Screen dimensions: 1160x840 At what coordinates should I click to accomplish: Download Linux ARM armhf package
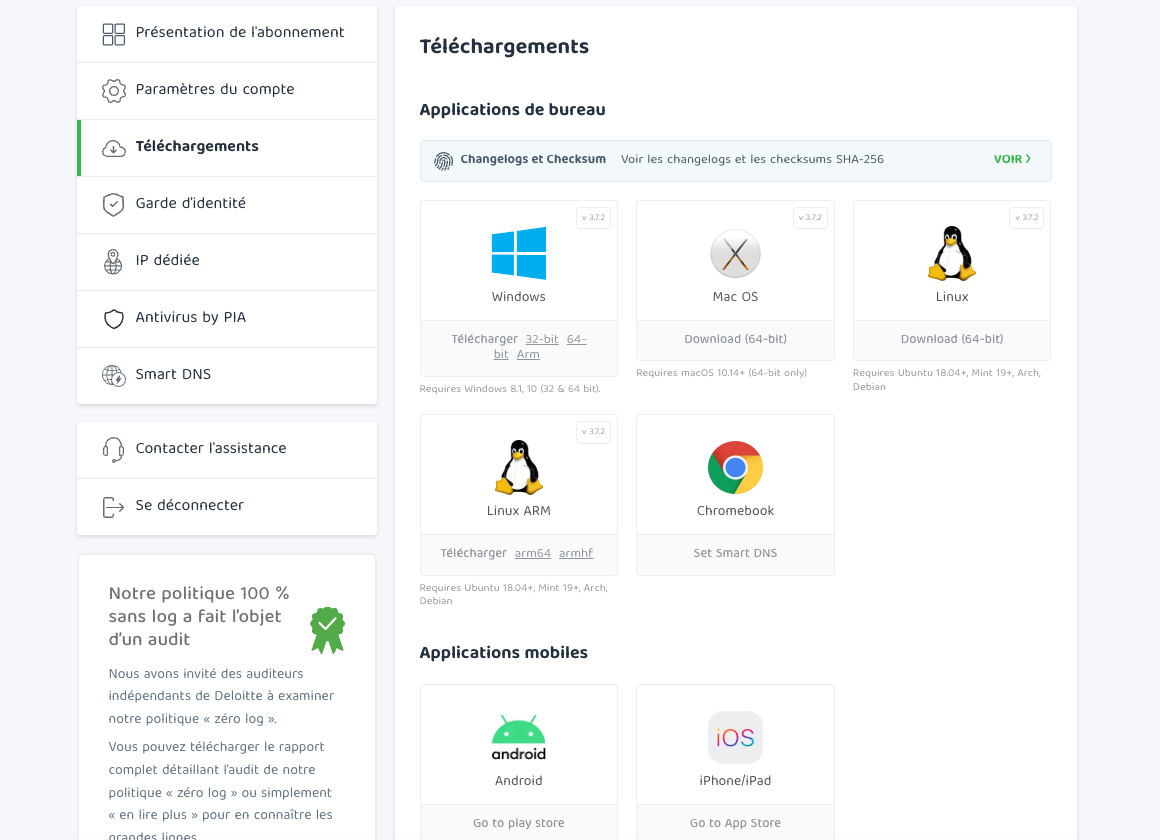pyautogui.click(x=576, y=553)
